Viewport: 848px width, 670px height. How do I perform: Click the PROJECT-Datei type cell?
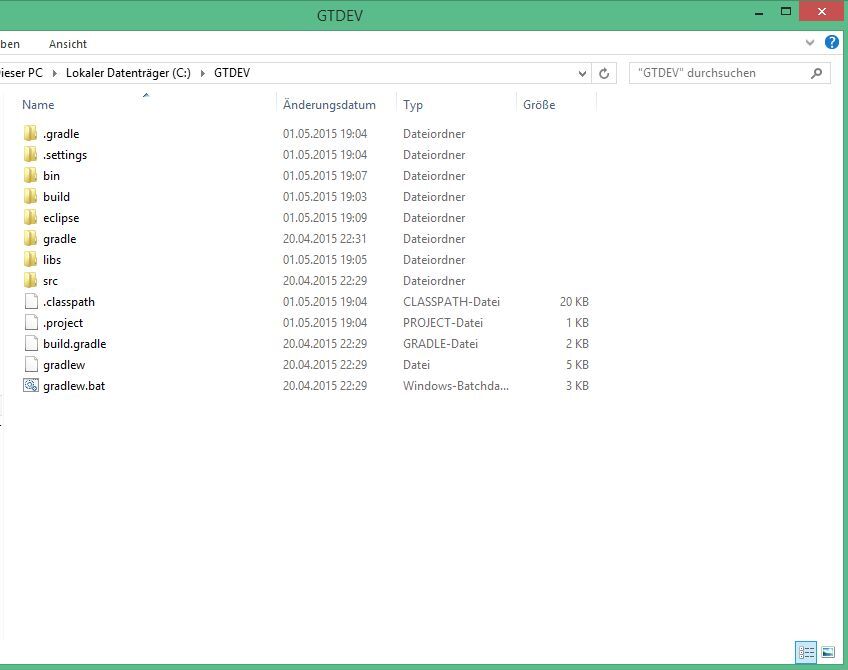[x=442, y=323]
